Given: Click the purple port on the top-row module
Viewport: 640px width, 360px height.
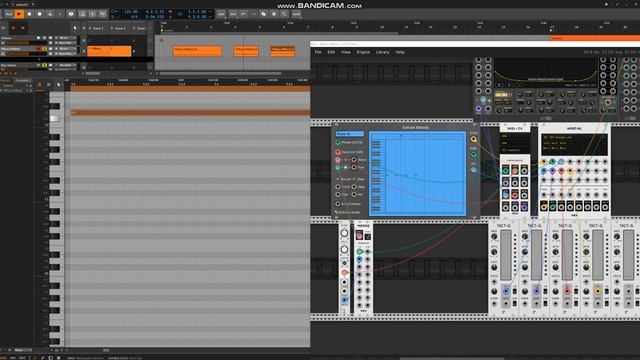Looking at the screenshot, I should point(478,109).
